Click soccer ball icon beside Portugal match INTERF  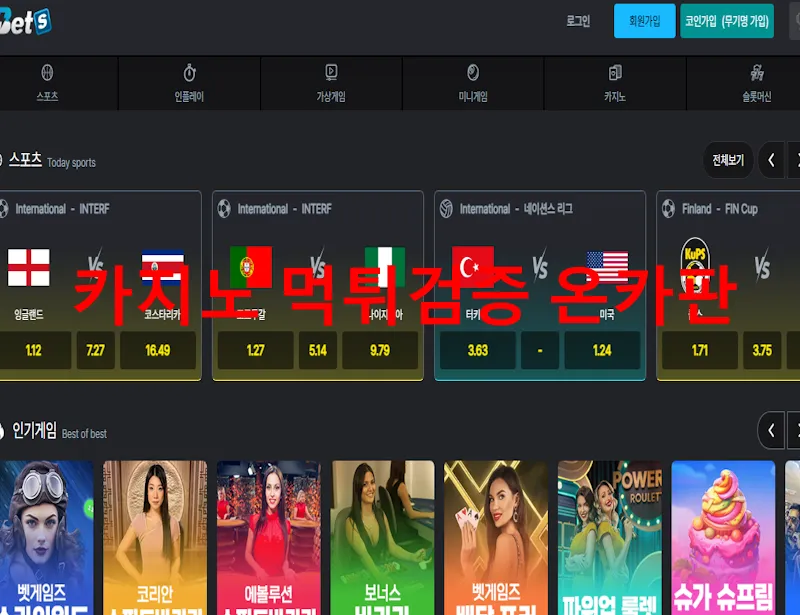(224, 209)
